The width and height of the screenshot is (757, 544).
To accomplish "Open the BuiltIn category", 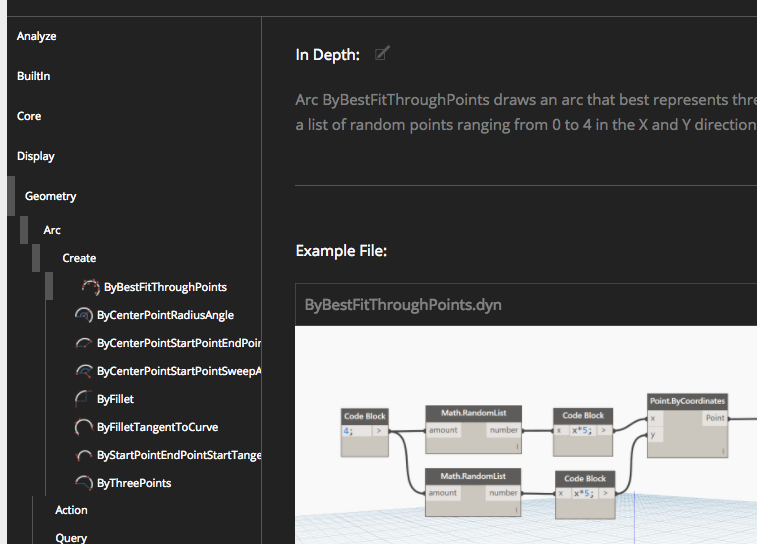I will tap(33, 76).
